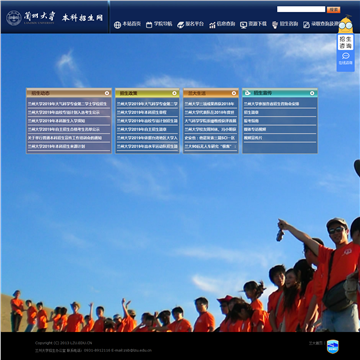Open the 在线咨询 chat bubble icon

(346, 56)
